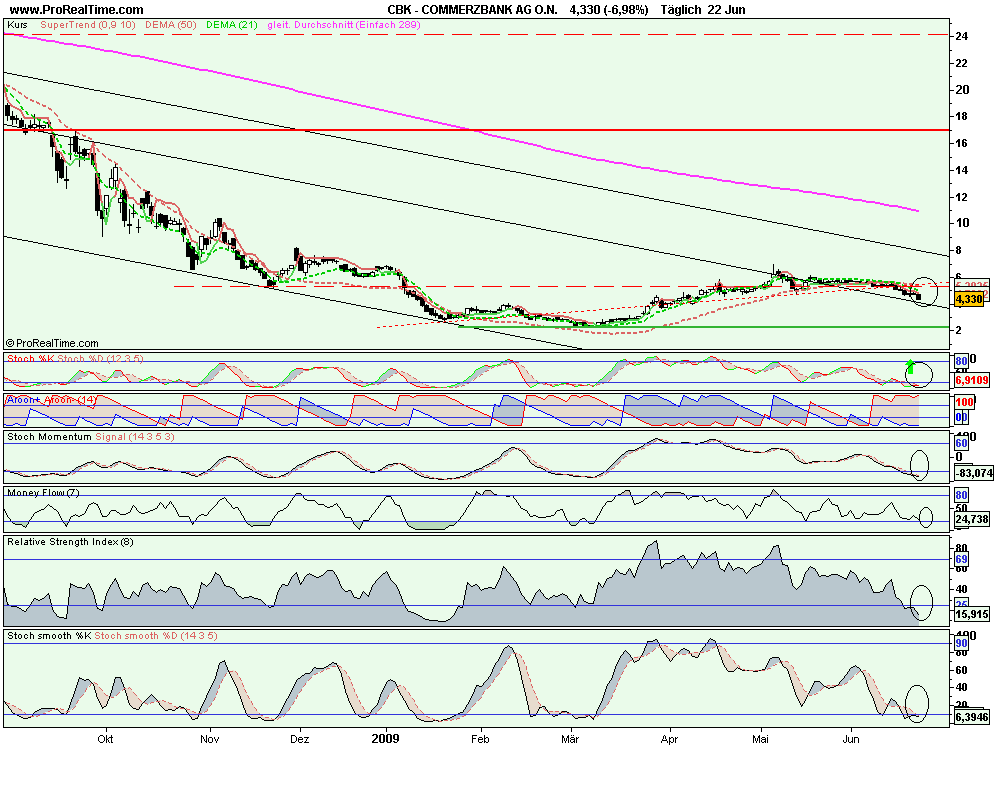The image size is (1000, 800).
Task: Select the 'SuperTrend (0,9 10)' indicator label
Action: 88,25
